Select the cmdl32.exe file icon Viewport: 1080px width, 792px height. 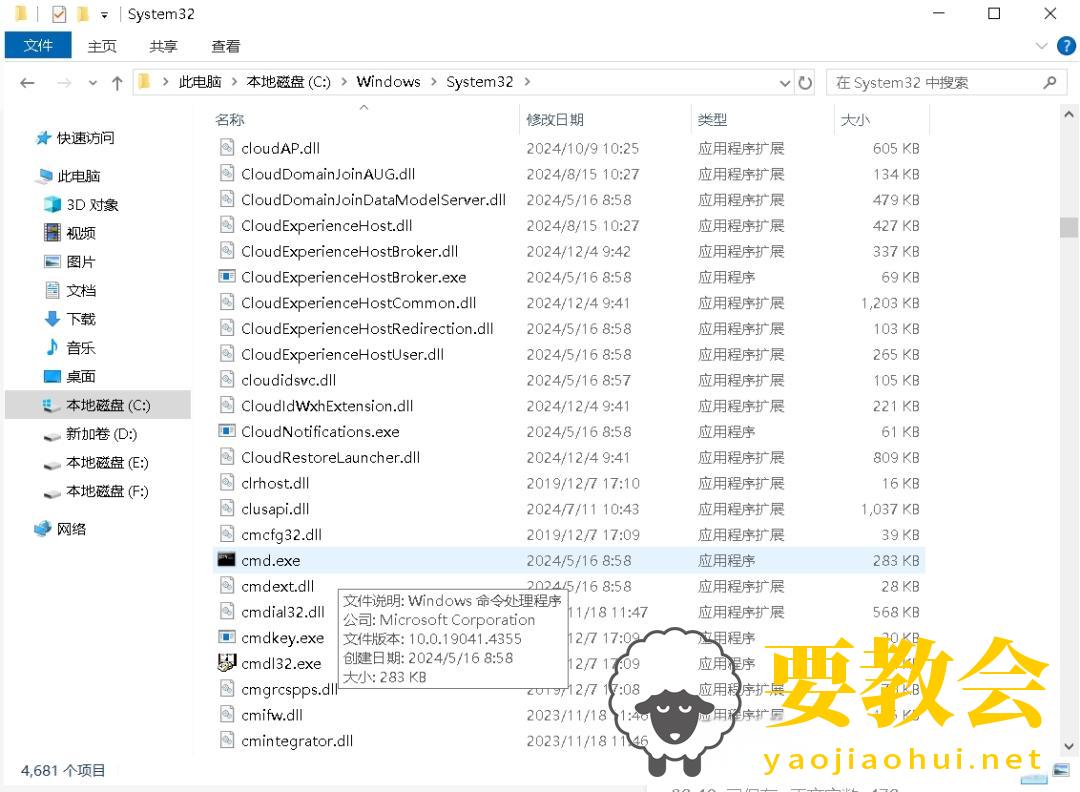(226, 663)
